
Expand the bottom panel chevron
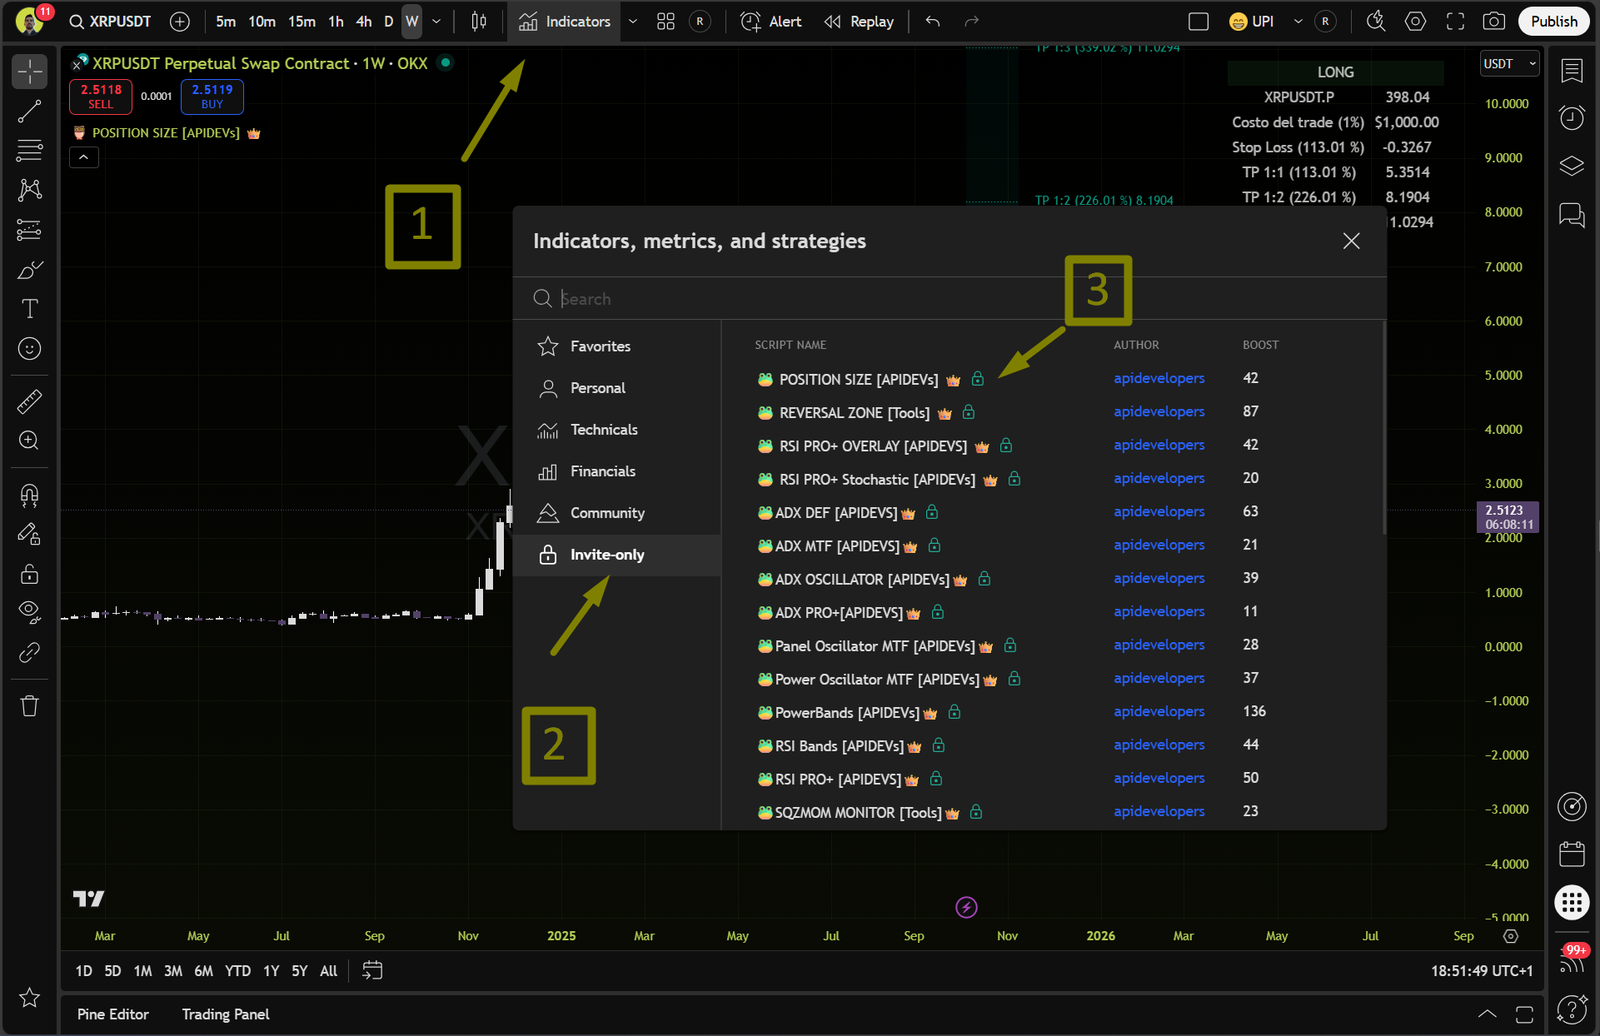(x=1488, y=1014)
